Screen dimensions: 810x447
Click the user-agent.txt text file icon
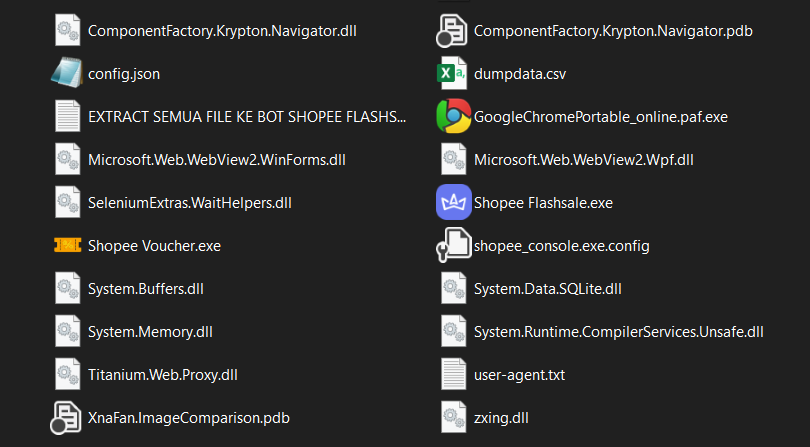click(454, 374)
